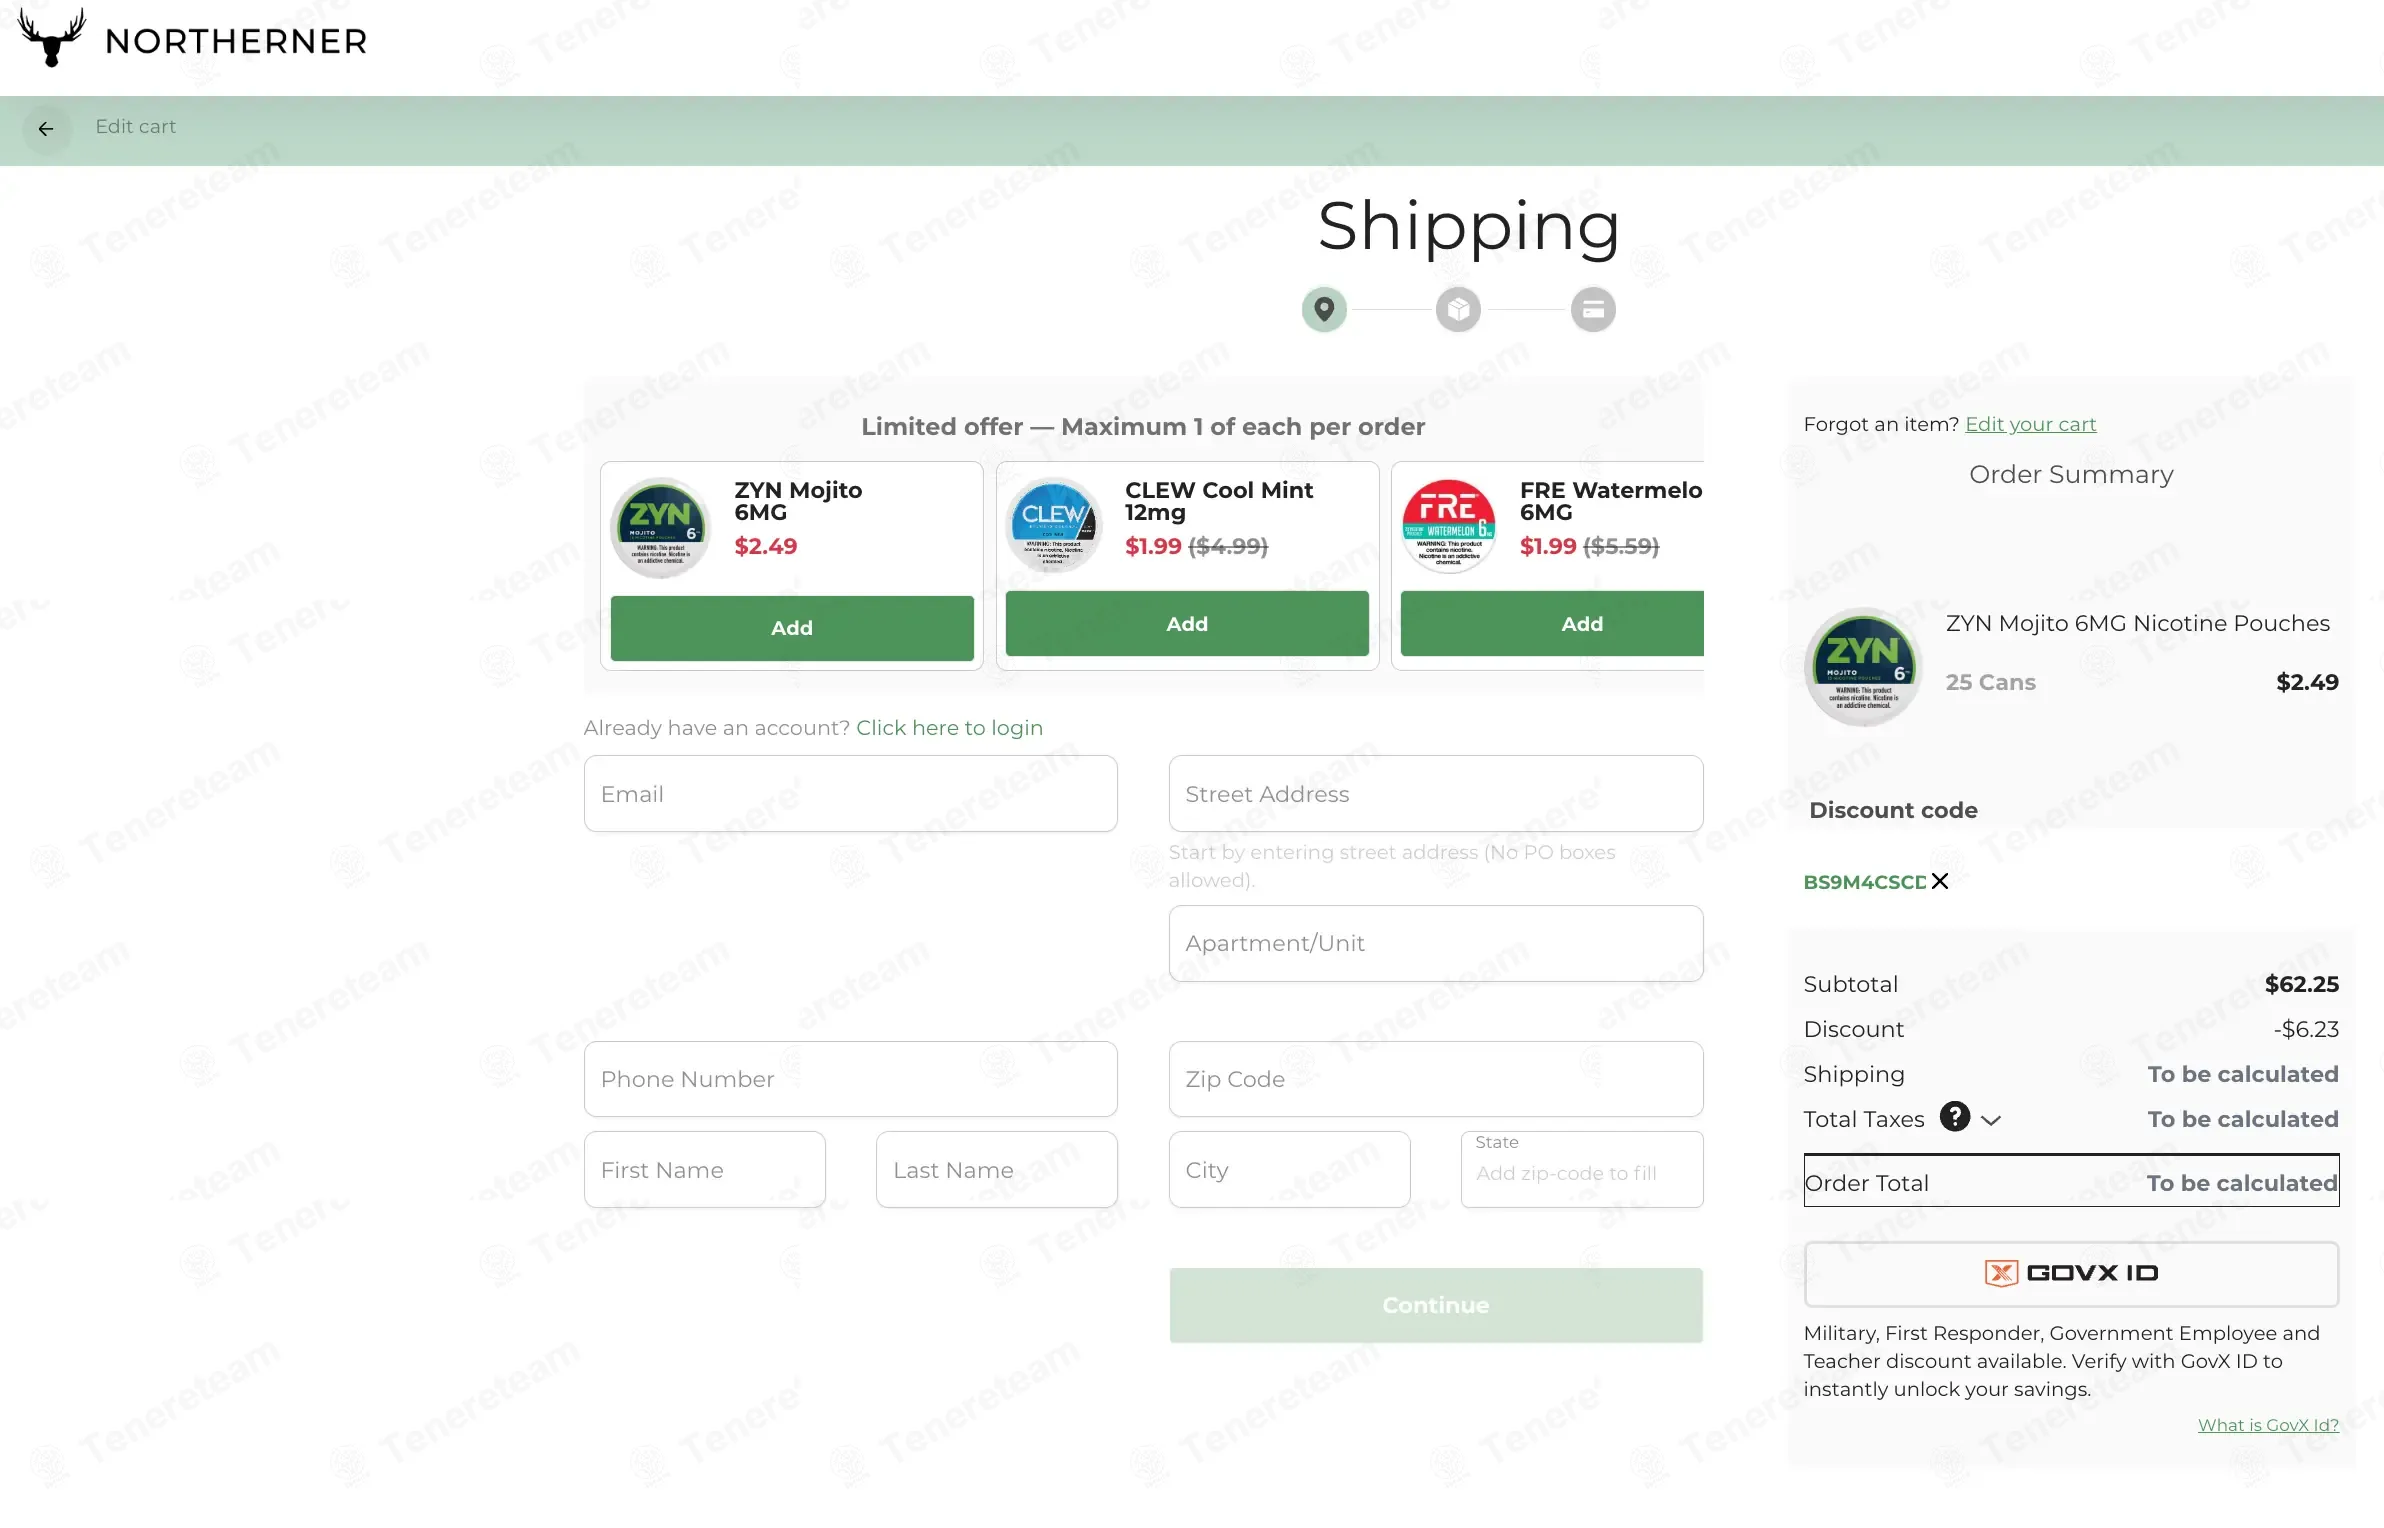
Task: Add ZYN Mojito 6MG offer to order
Action: click(792, 628)
